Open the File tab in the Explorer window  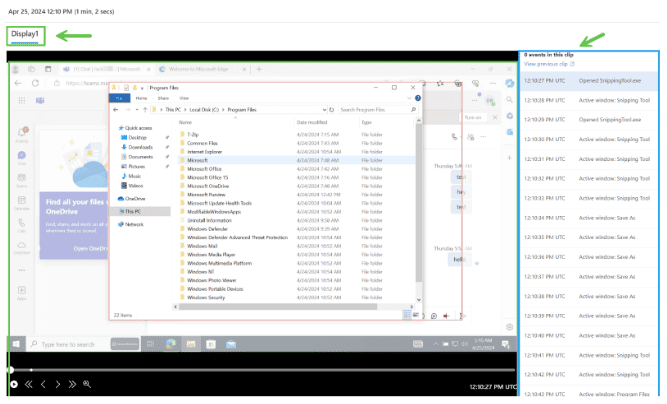click(120, 98)
